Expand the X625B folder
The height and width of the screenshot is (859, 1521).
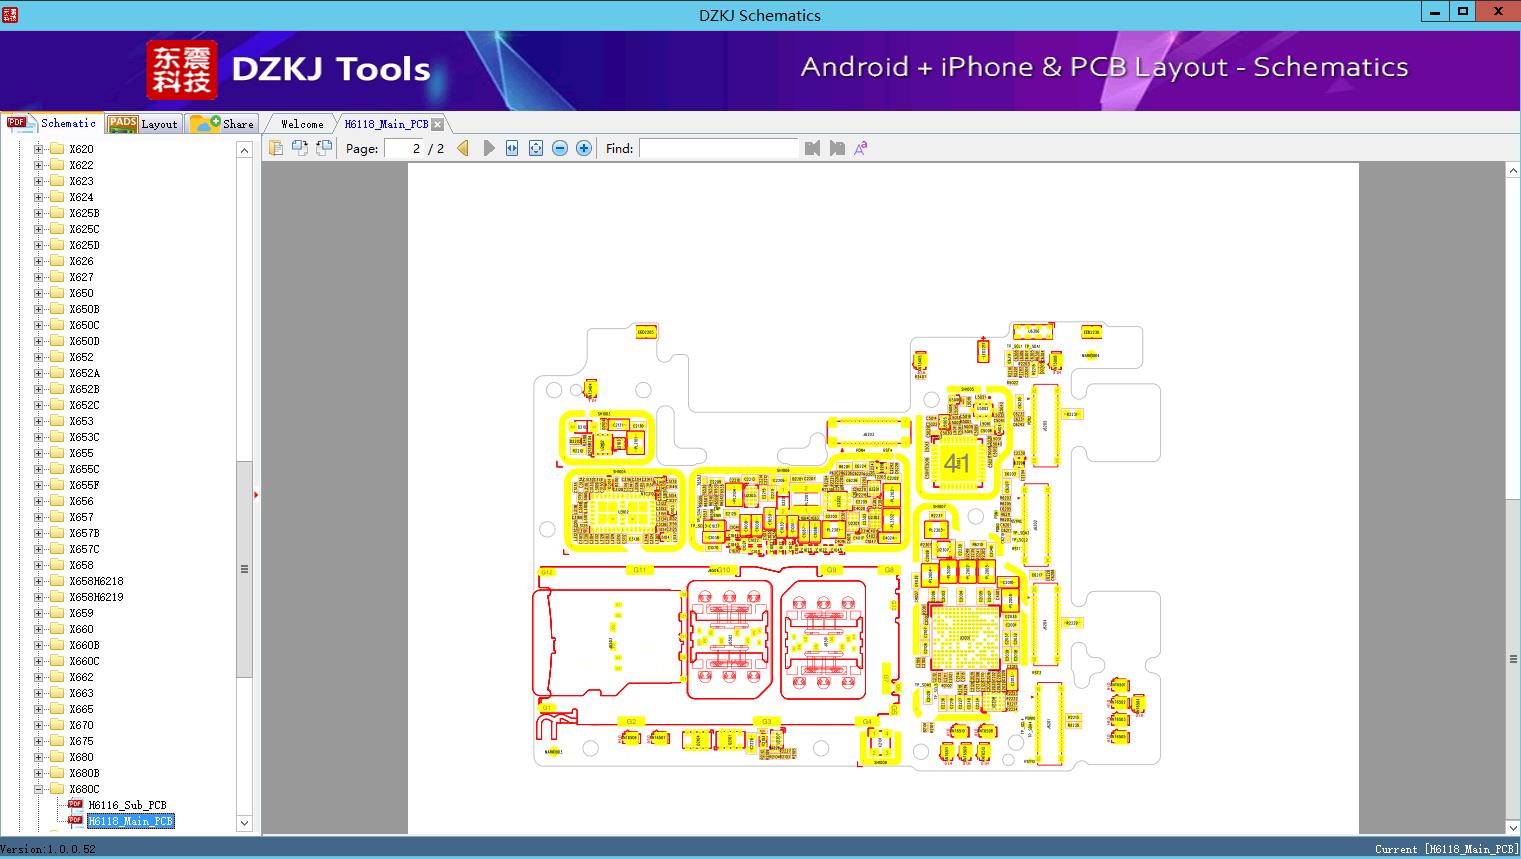pos(38,213)
